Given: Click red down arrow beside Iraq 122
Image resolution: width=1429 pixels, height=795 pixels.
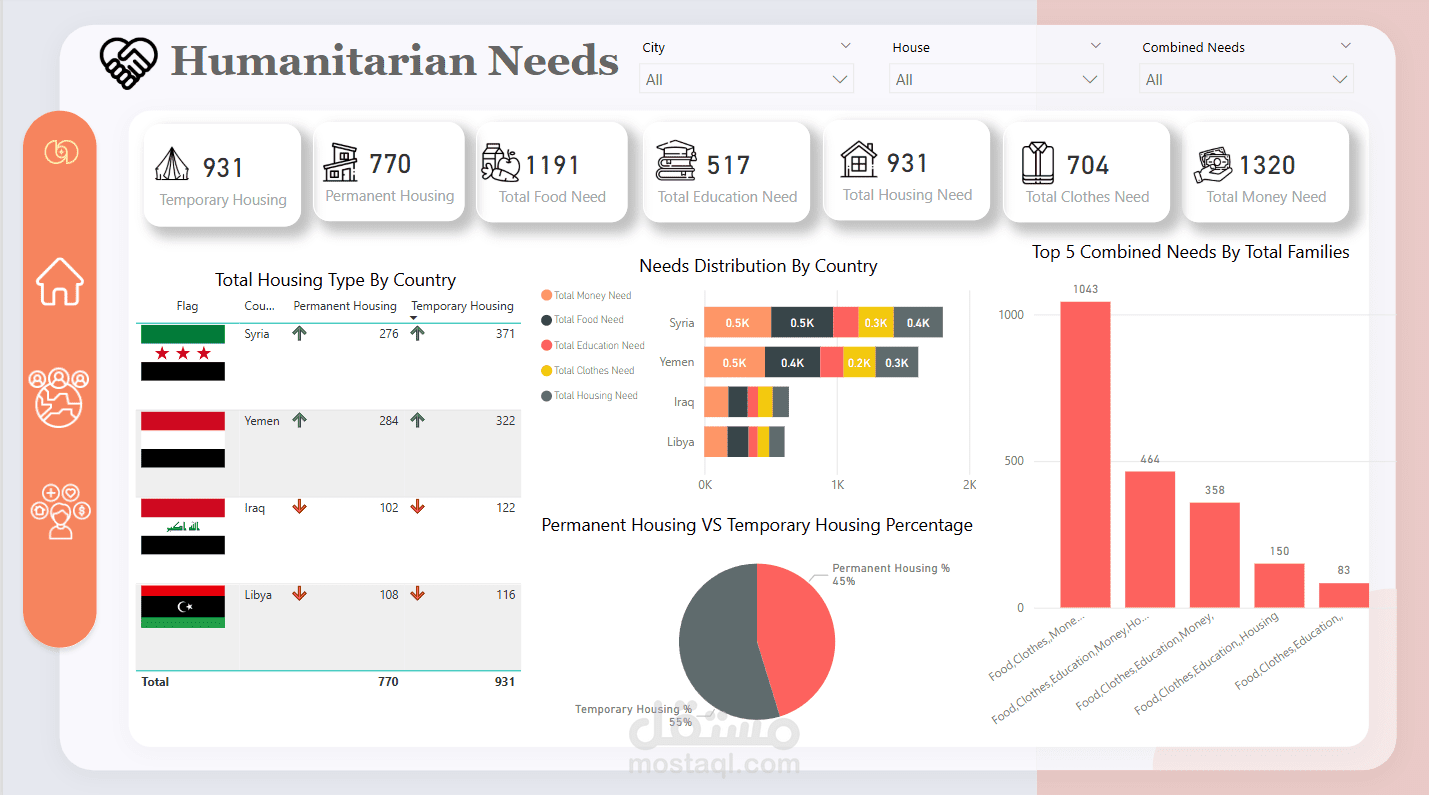Looking at the screenshot, I should (x=418, y=508).
